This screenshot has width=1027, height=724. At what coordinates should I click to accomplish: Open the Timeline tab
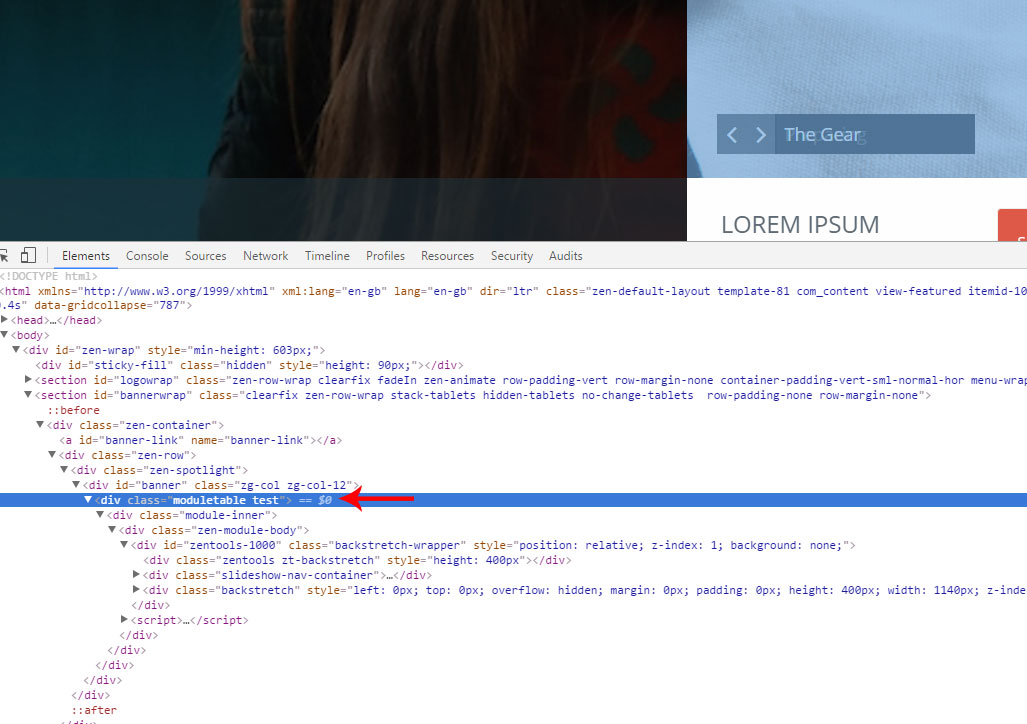click(327, 256)
